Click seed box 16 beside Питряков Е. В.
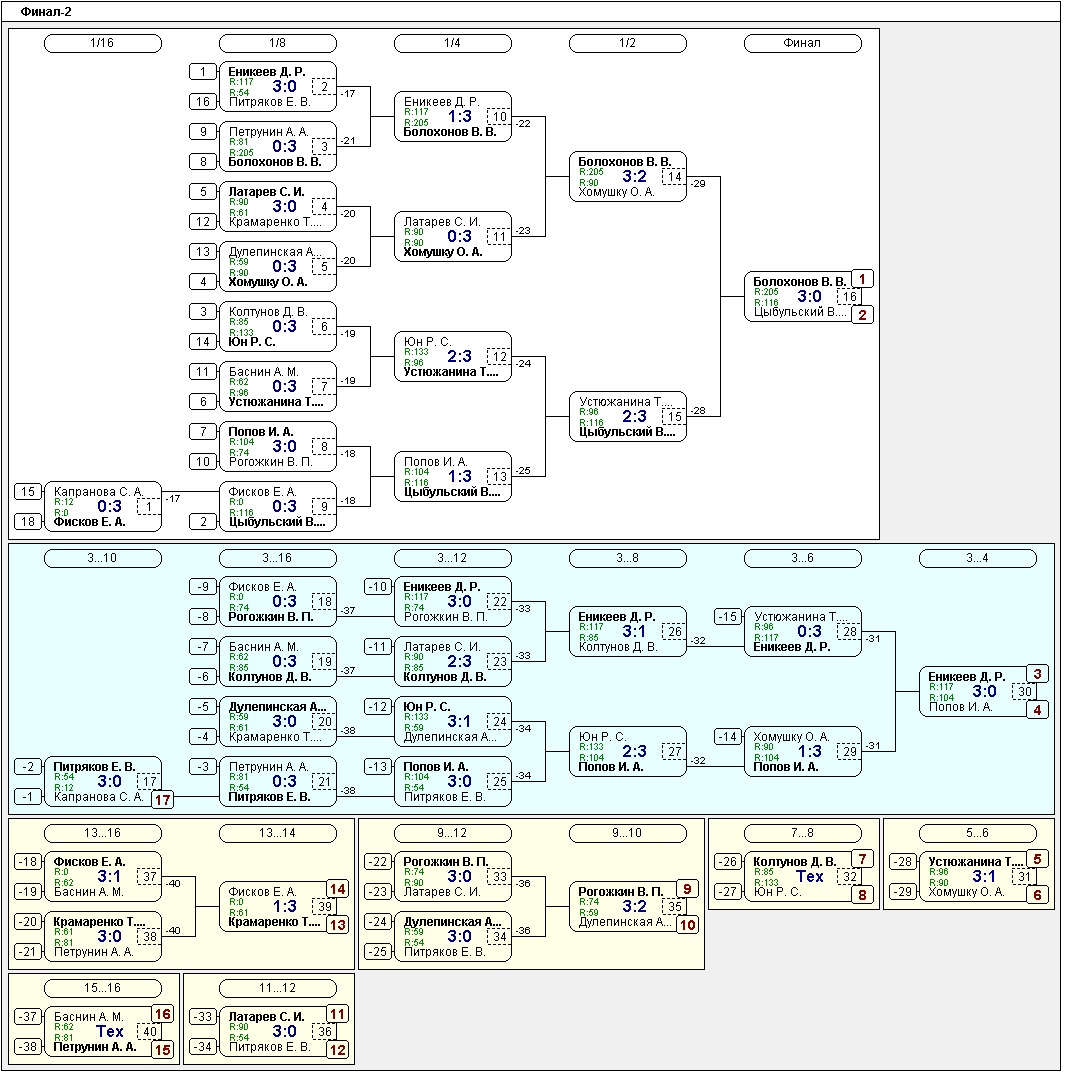This screenshot has height=1076, width=1066. point(203,102)
